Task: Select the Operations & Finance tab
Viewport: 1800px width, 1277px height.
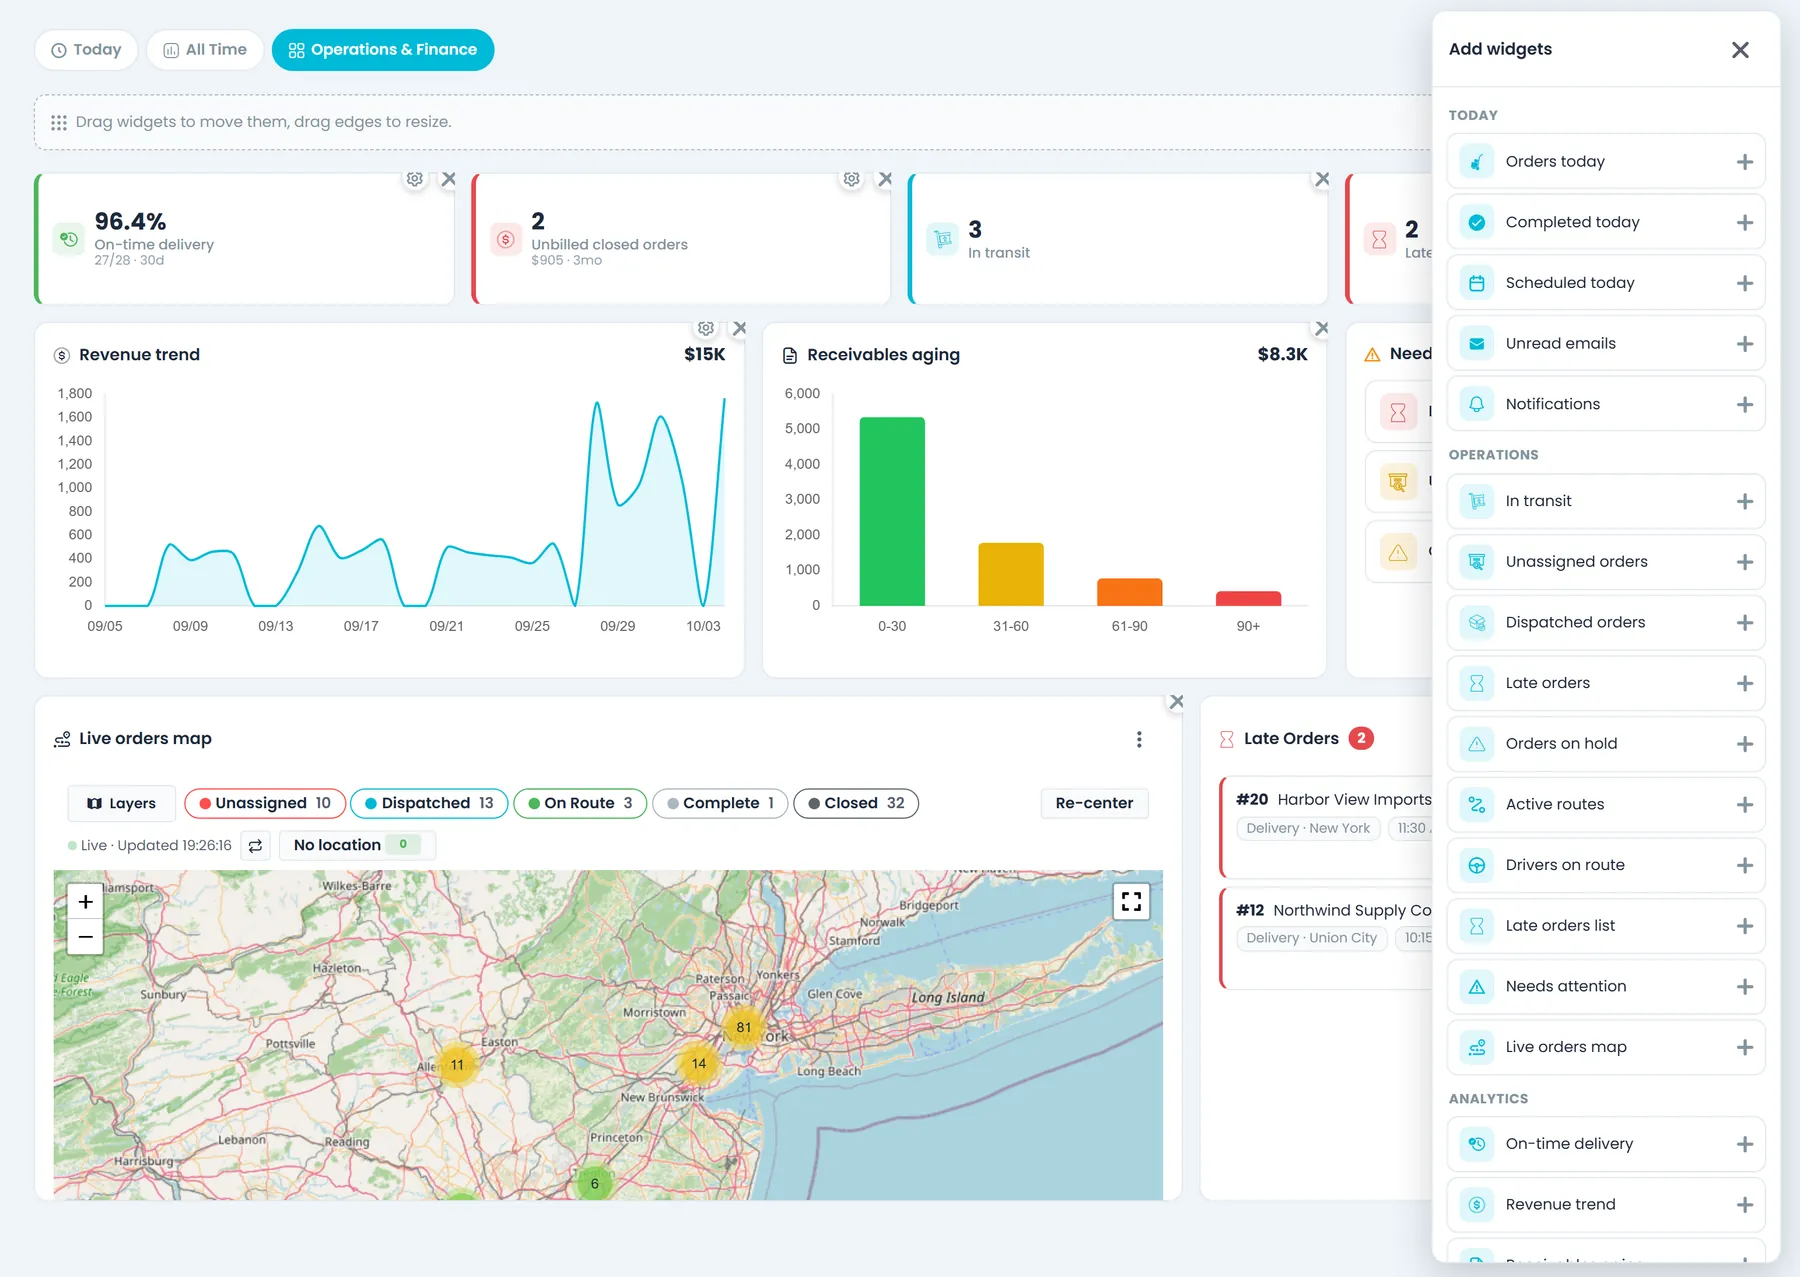Action: tap(383, 50)
